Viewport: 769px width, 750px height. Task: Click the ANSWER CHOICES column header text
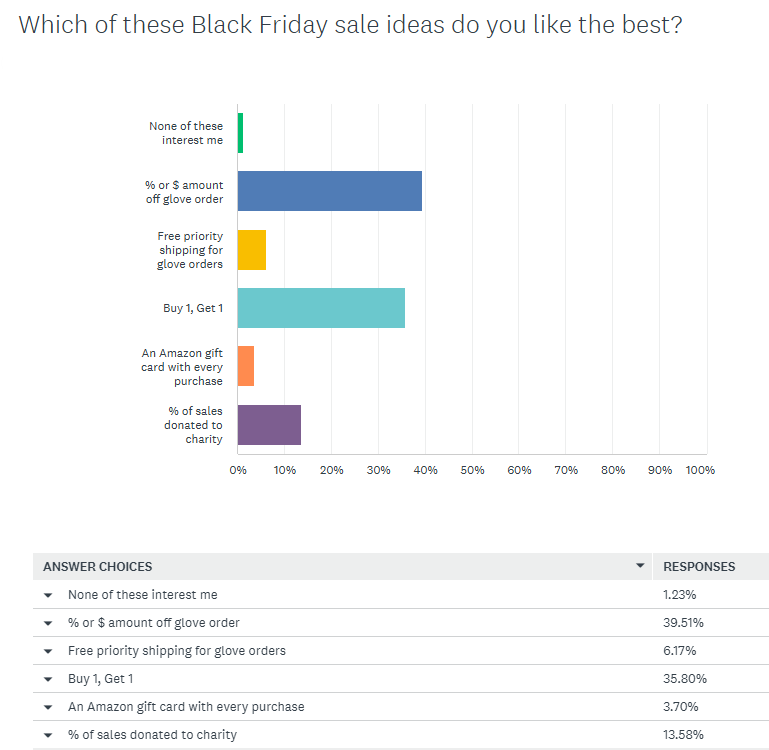pos(98,567)
